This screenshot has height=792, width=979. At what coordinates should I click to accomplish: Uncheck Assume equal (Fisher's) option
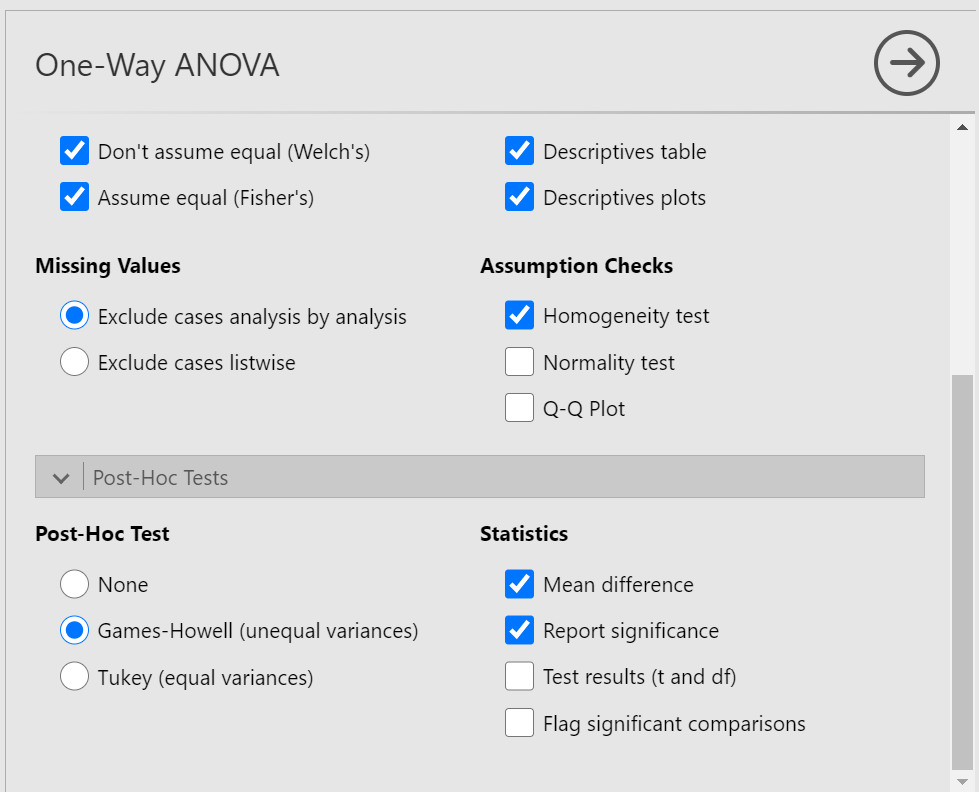tap(74, 197)
